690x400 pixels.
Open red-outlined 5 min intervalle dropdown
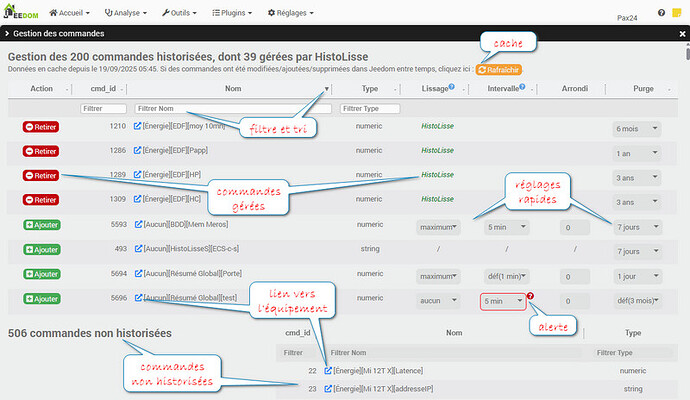pyautogui.click(x=503, y=301)
